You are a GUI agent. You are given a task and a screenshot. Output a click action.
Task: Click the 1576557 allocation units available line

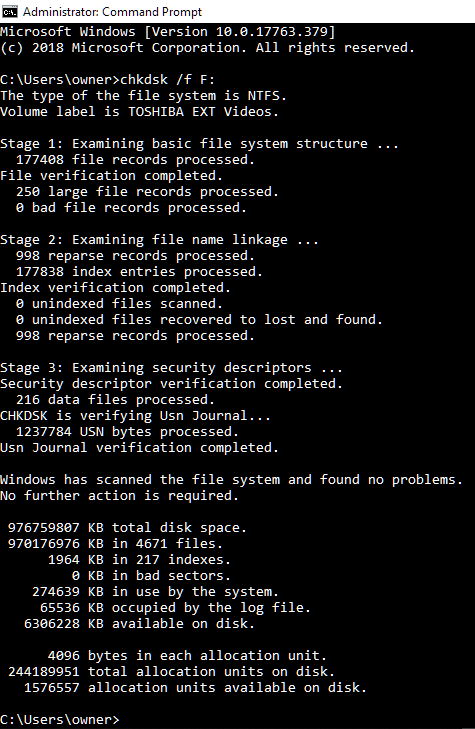[195, 688]
